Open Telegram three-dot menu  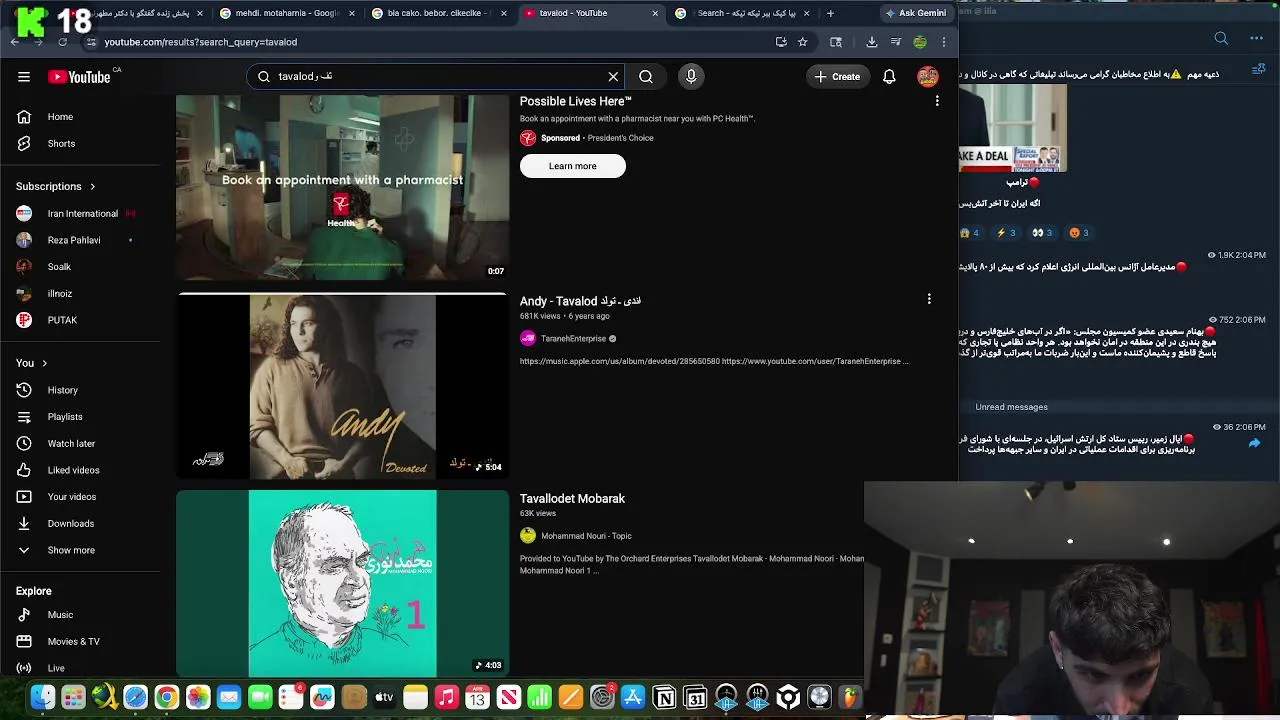tap(1257, 38)
